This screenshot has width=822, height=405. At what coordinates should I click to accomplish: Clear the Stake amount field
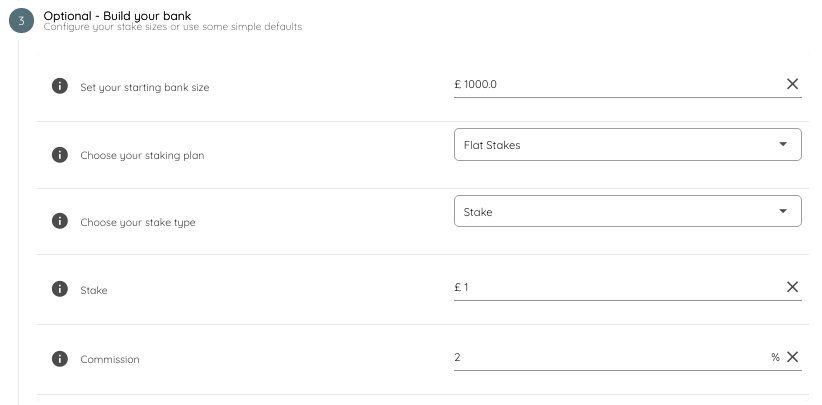click(792, 287)
